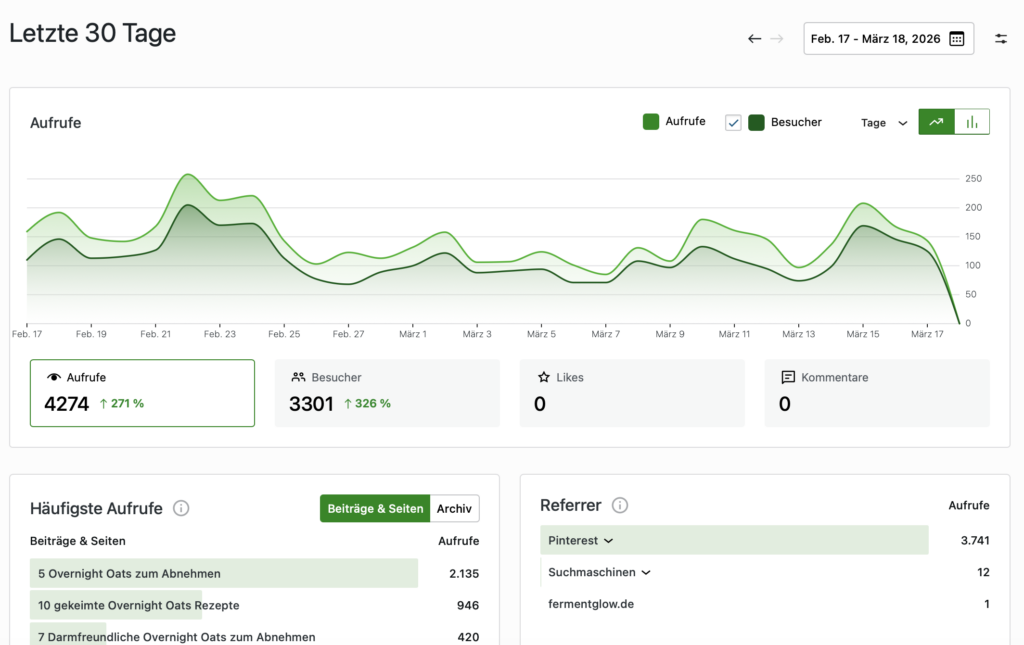
Task: Open the Tage period dropdown
Action: (x=884, y=123)
